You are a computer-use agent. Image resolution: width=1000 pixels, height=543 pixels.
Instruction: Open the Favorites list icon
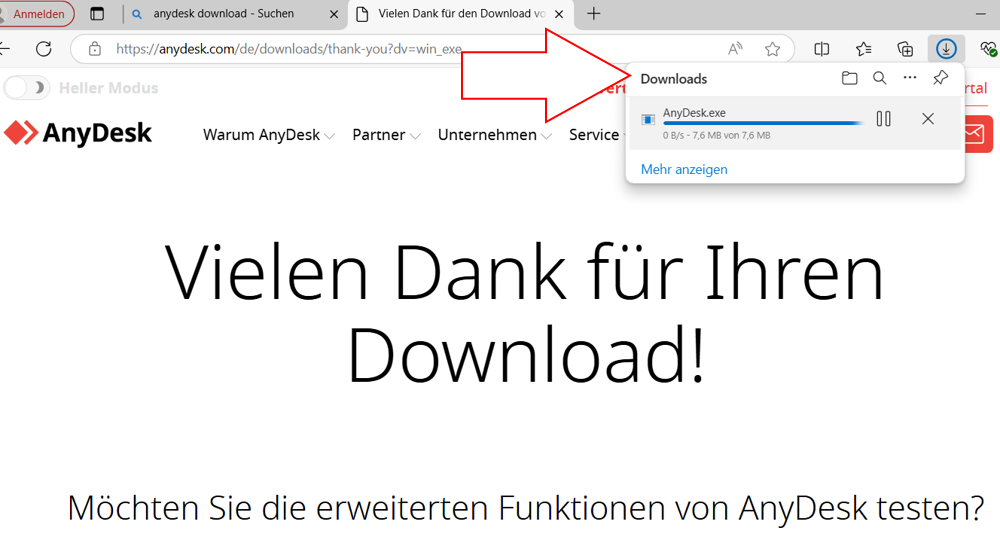(x=864, y=49)
